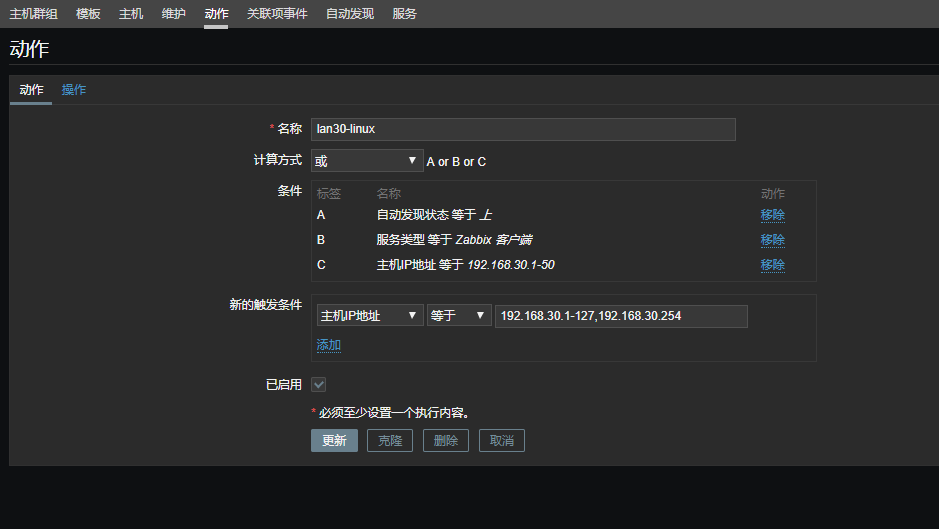This screenshot has width=939, height=529.
Task: Click the expression text A or B or C
Action: [x=456, y=162]
